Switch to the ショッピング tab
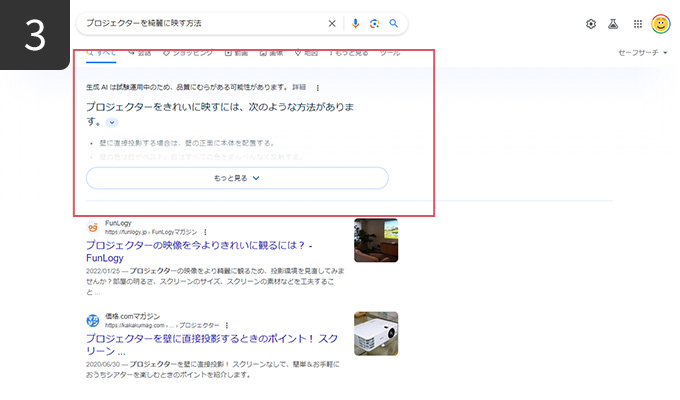 coord(188,51)
